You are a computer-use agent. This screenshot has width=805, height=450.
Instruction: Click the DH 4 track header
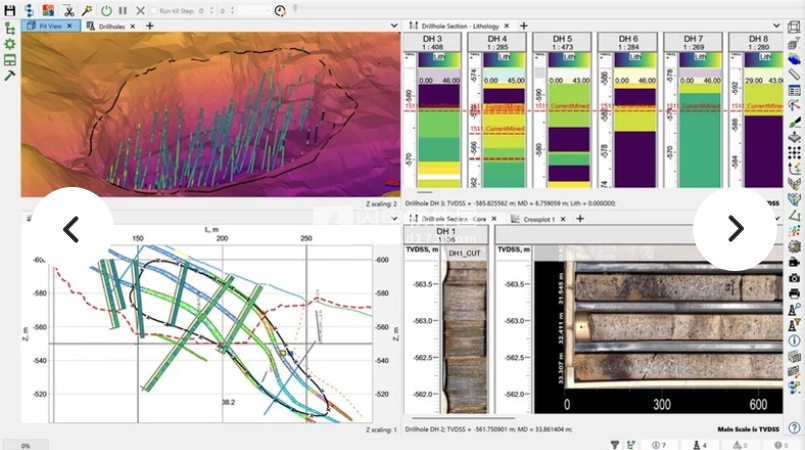[x=497, y=43]
